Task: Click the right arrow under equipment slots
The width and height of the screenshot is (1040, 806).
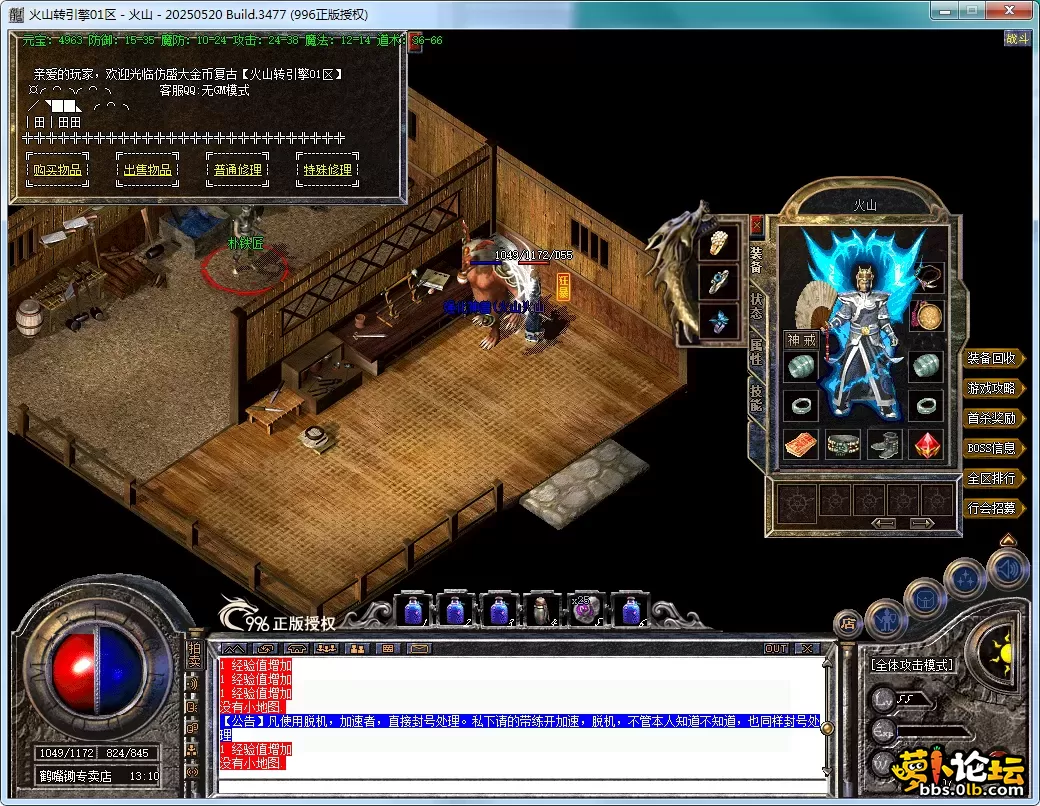Action: 922,523
